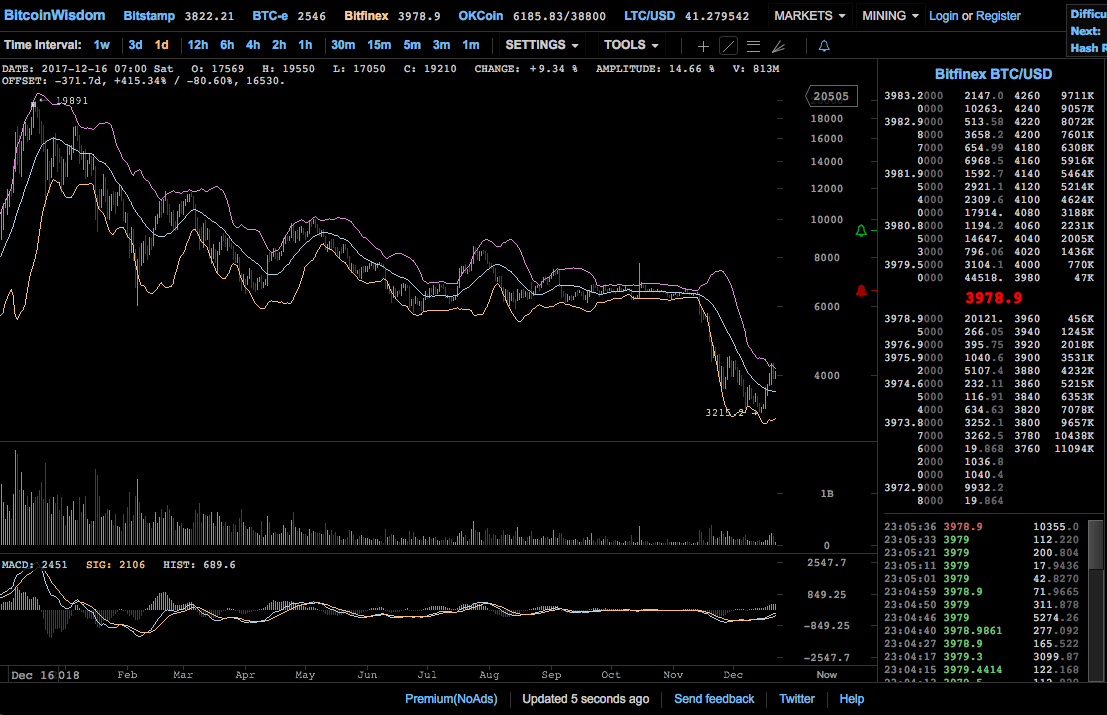This screenshot has height=715, width=1107.
Task: Select the 1h time interval
Action: [305, 45]
